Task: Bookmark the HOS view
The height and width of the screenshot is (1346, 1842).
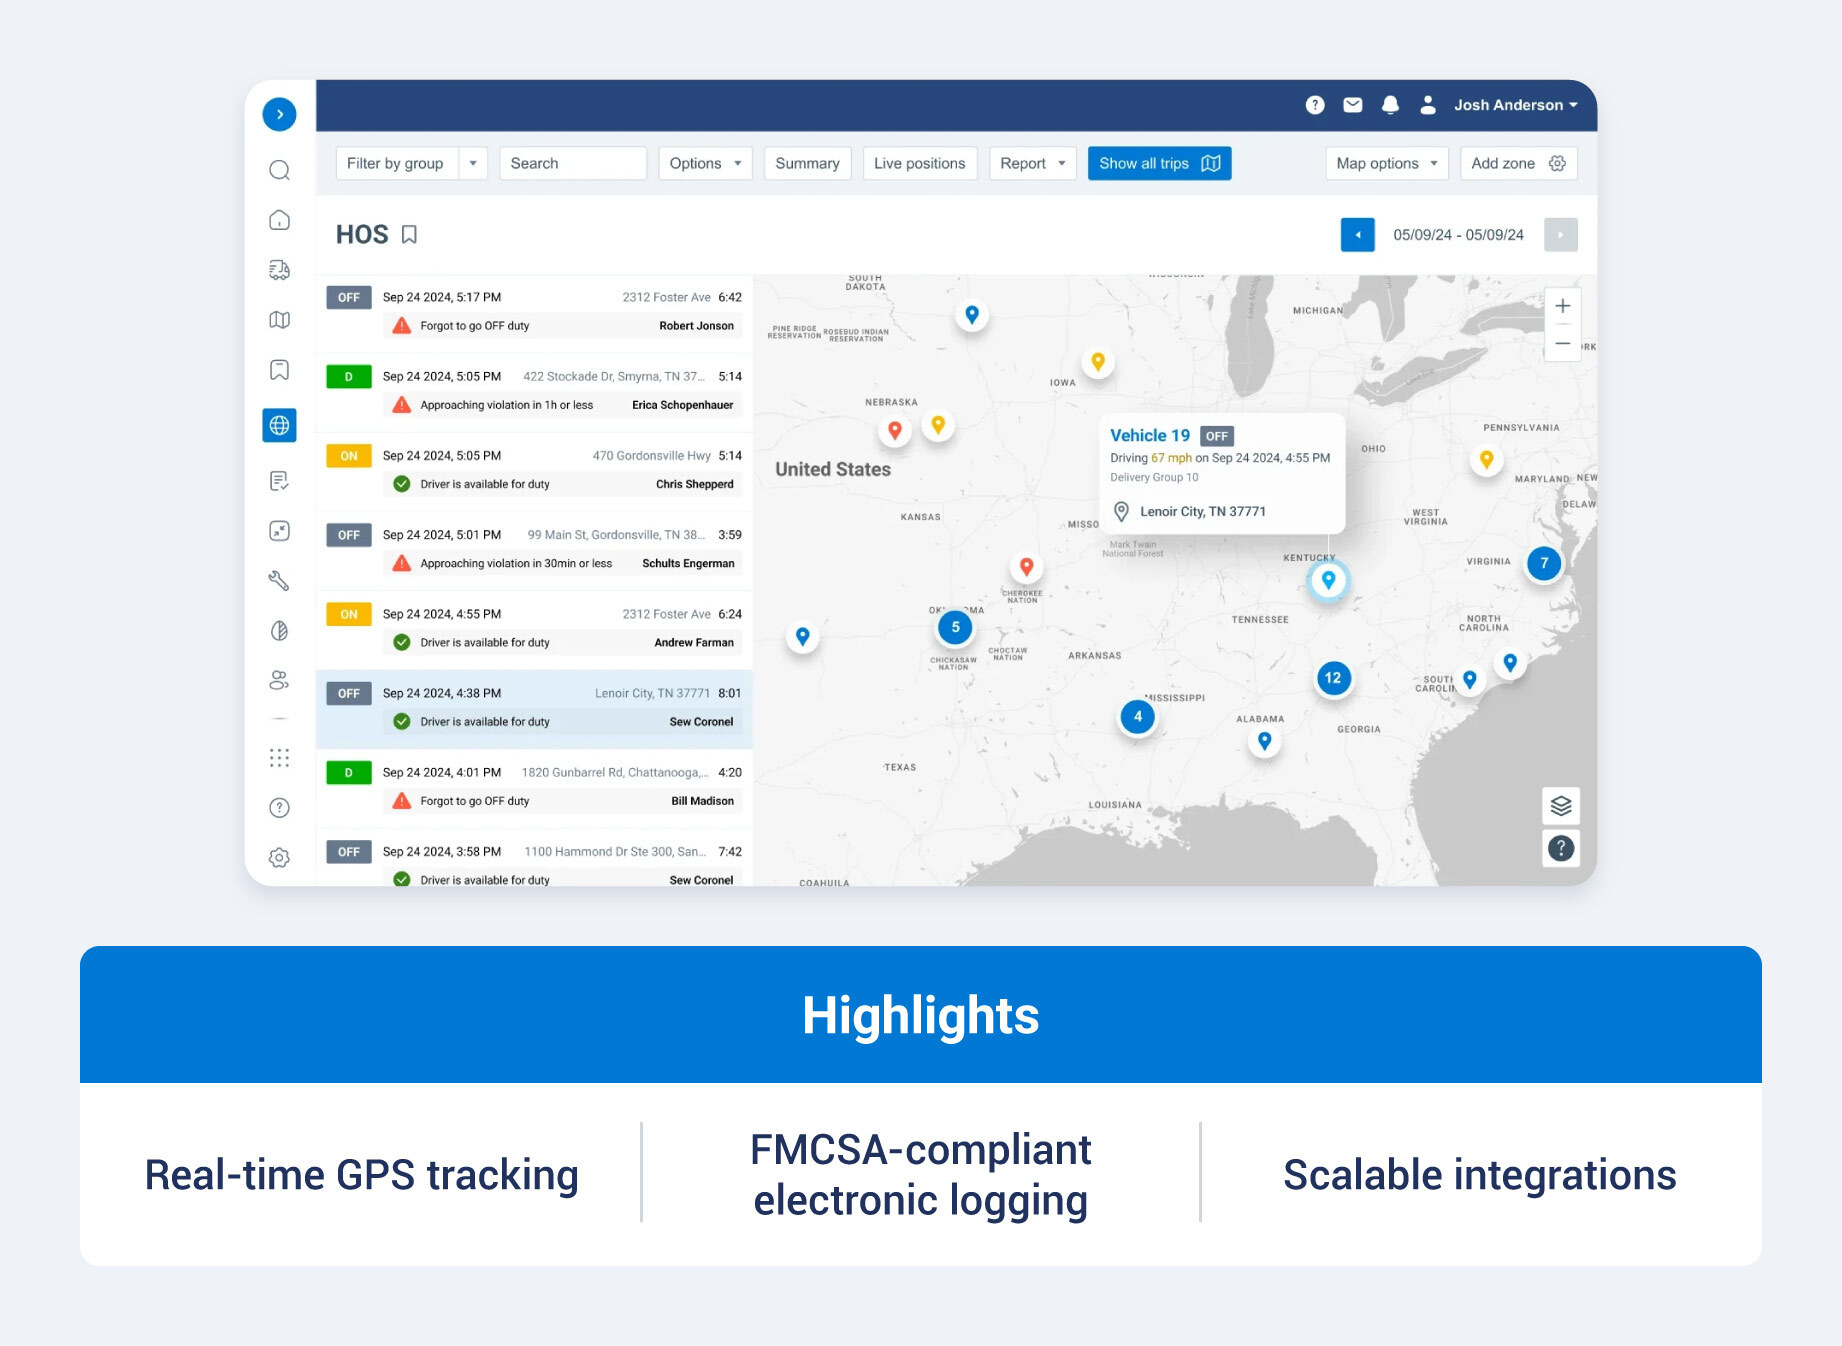Action: 409,234
